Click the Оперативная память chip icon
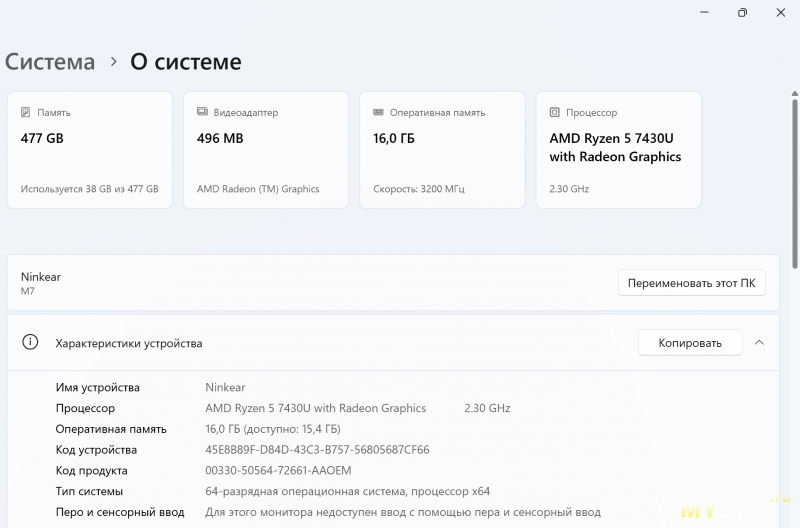Image resolution: width=800 pixels, height=528 pixels. (378, 113)
